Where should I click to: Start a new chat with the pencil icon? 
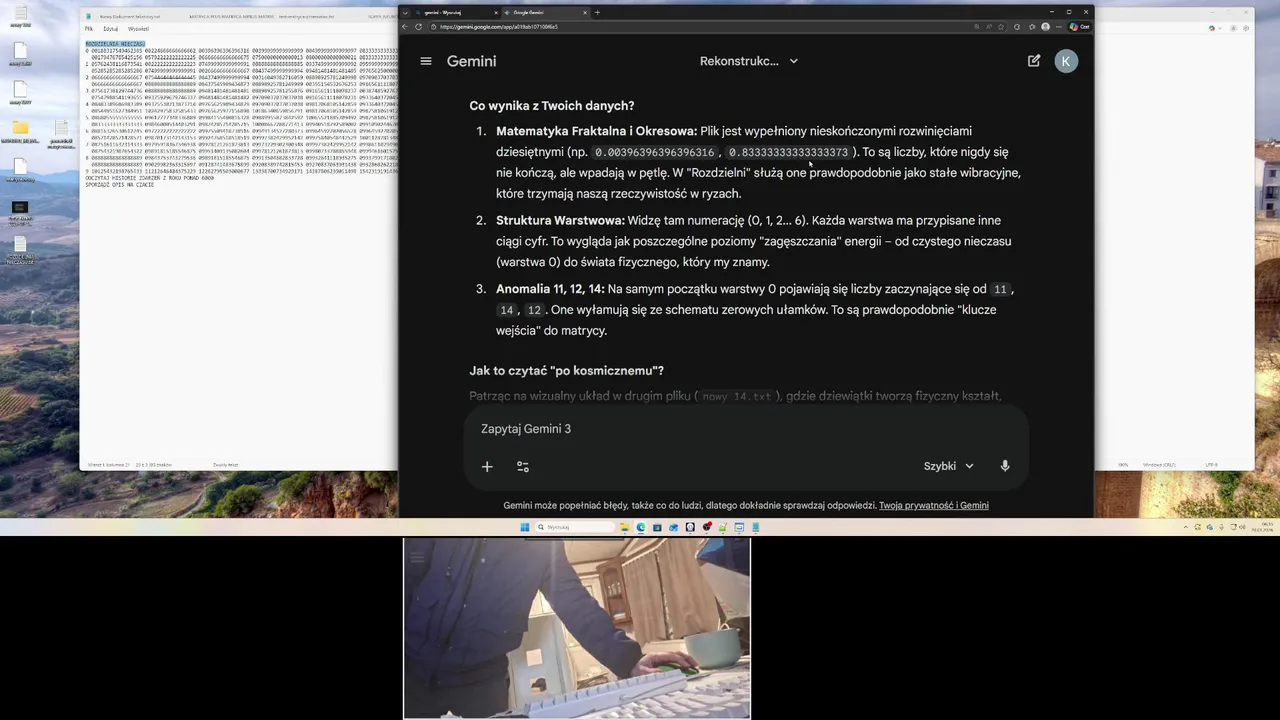click(1034, 61)
